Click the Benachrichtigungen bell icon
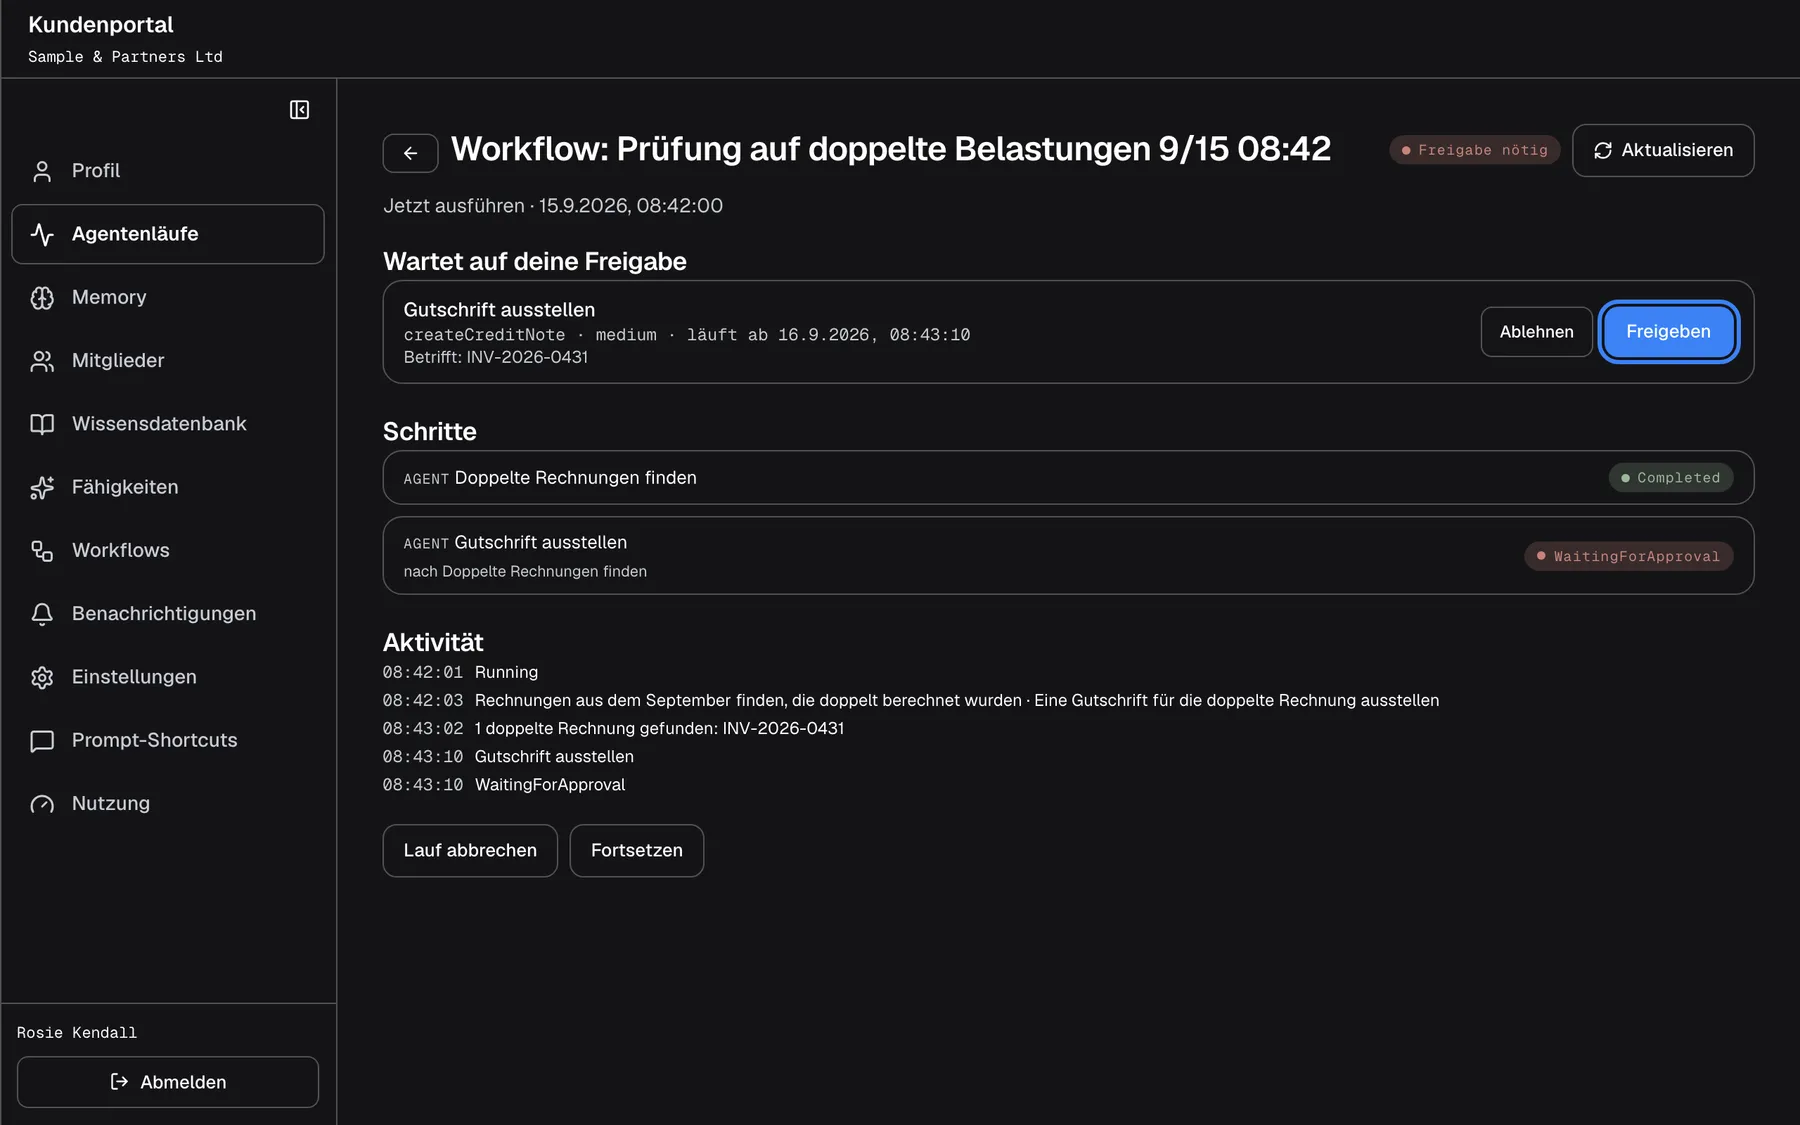This screenshot has height=1125, width=1800. (42, 614)
